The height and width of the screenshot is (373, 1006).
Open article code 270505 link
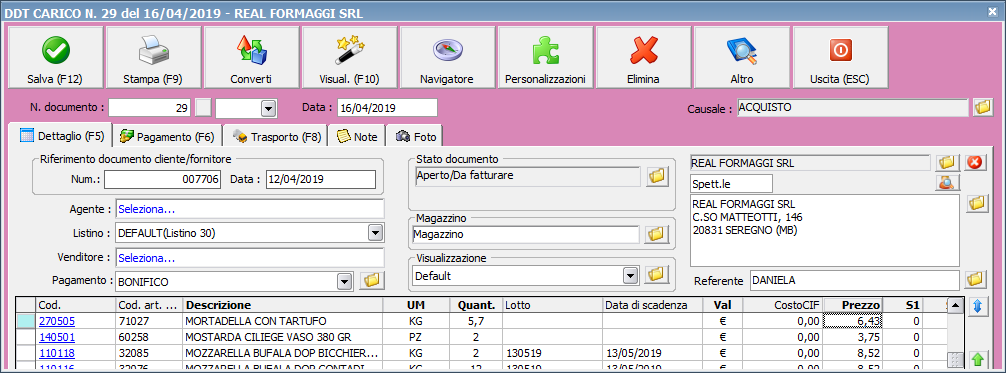coord(56,320)
